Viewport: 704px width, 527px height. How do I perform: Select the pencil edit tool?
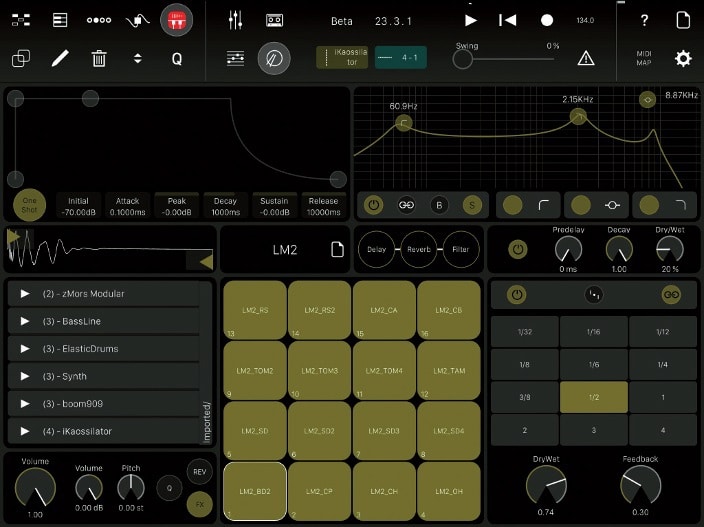pos(60,58)
